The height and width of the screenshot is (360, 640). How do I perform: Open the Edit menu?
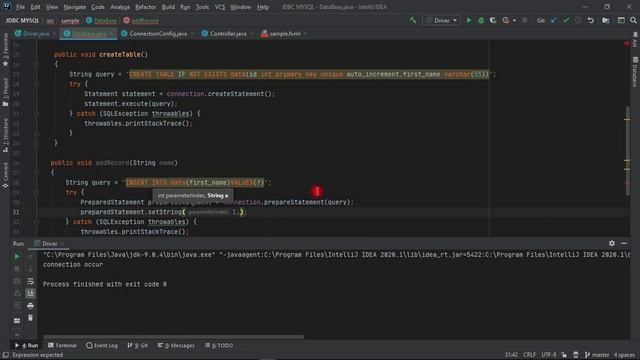click(36, 7)
